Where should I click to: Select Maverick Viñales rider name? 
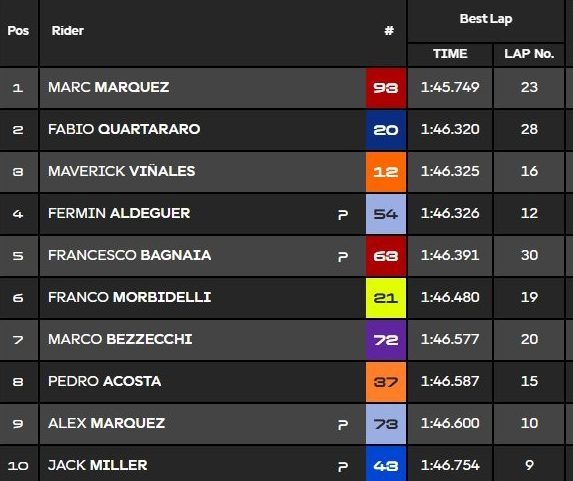coord(122,171)
